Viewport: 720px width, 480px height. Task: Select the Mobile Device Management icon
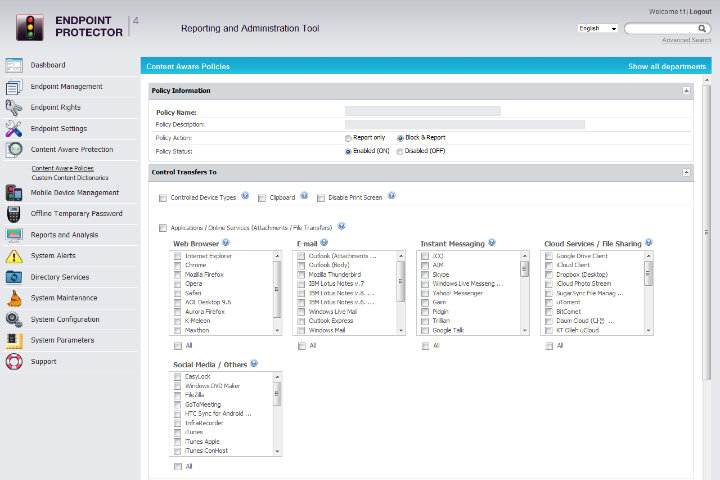click(14, 192)
